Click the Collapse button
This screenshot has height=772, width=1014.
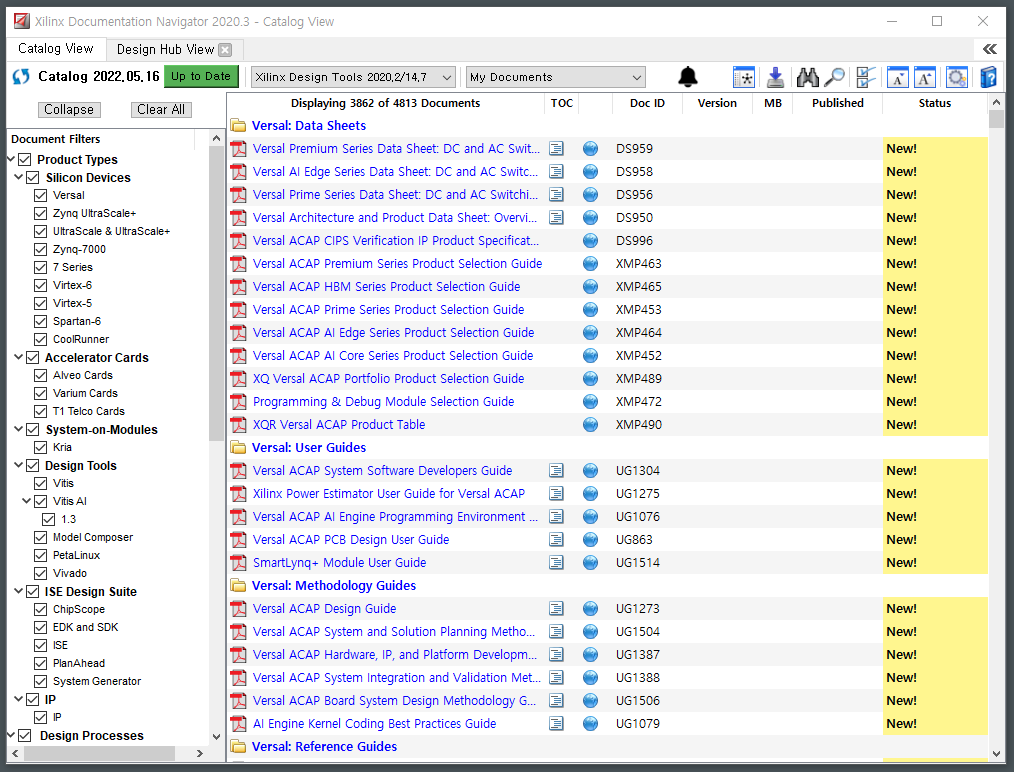[x=69, y=109]
